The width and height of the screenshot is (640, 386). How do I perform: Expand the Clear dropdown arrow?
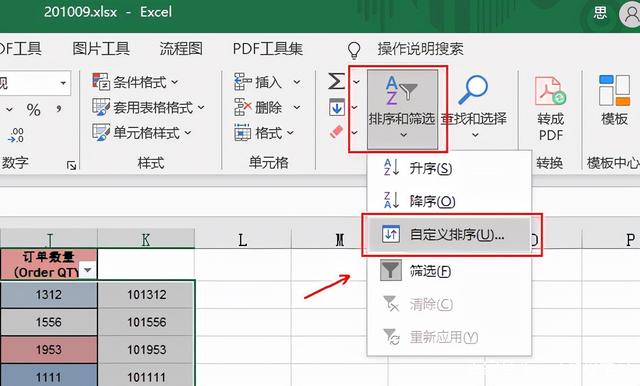[x=354, y=132]
